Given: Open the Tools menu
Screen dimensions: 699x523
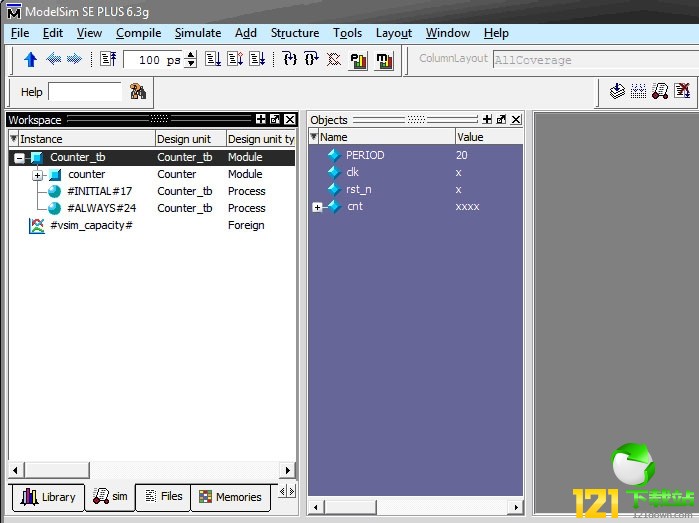Looking at the screenshot, I should [x=347, y=33].
